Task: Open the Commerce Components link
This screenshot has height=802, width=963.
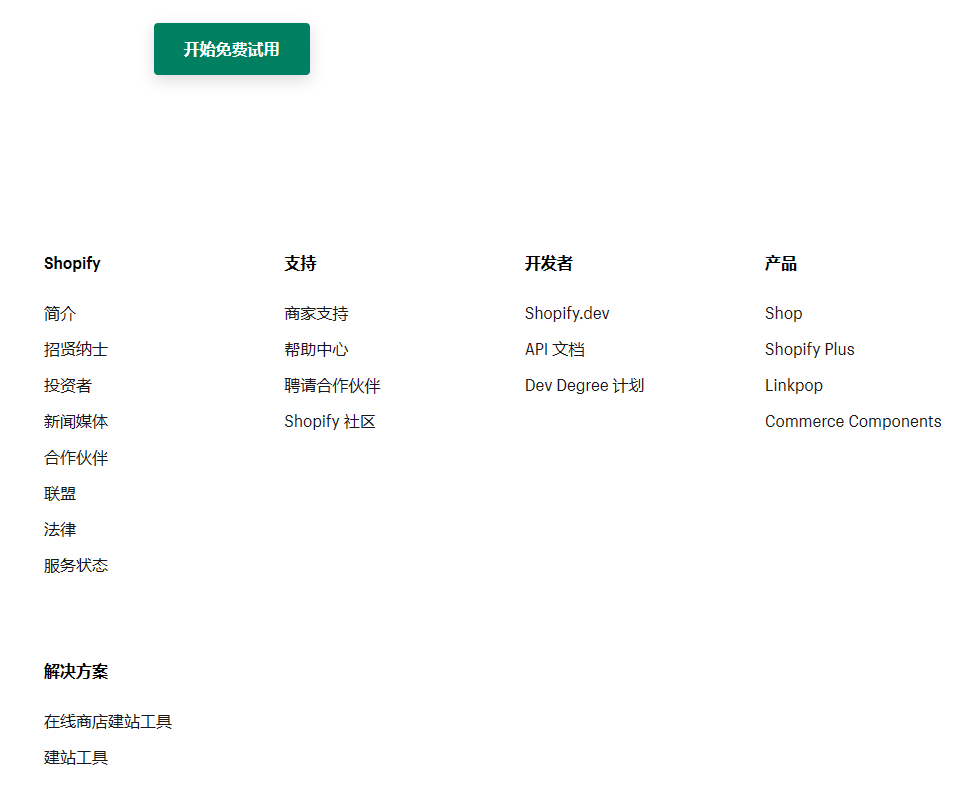Action: click(x=853, y=421)
